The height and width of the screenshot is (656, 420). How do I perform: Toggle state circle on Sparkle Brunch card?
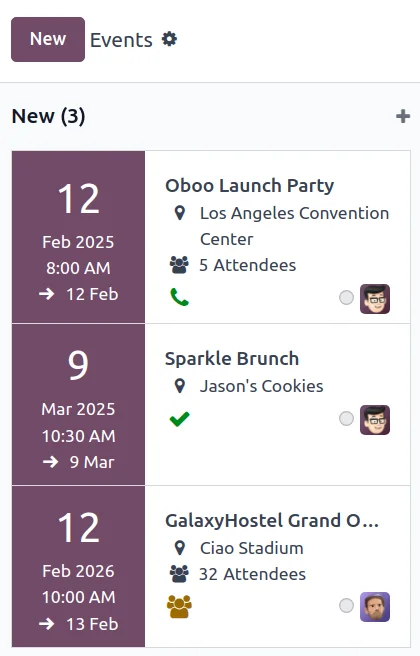click(346, 418)
